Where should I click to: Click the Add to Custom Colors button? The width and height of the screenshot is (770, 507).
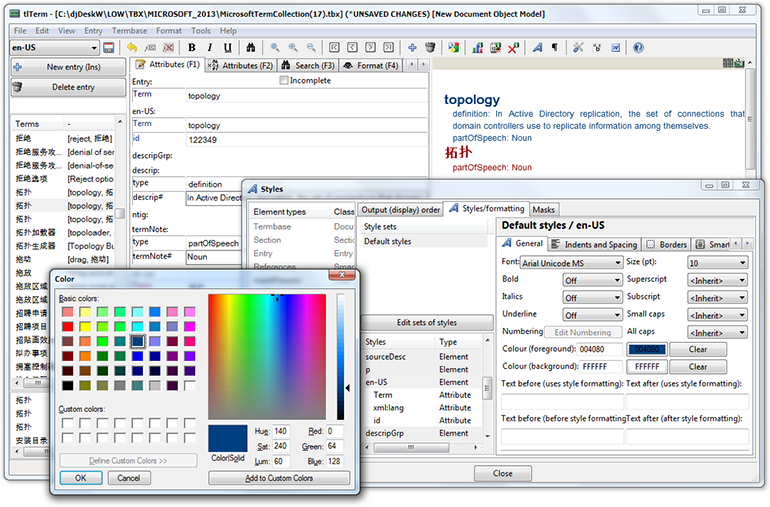(279, 478)
